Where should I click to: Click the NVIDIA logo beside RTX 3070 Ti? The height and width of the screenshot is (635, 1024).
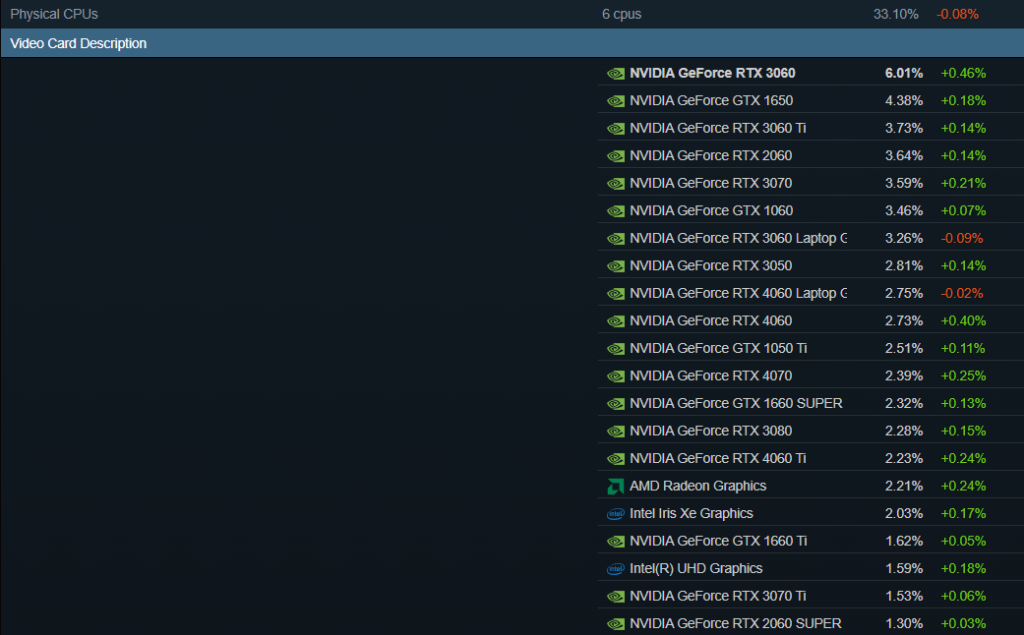[615, 596]
